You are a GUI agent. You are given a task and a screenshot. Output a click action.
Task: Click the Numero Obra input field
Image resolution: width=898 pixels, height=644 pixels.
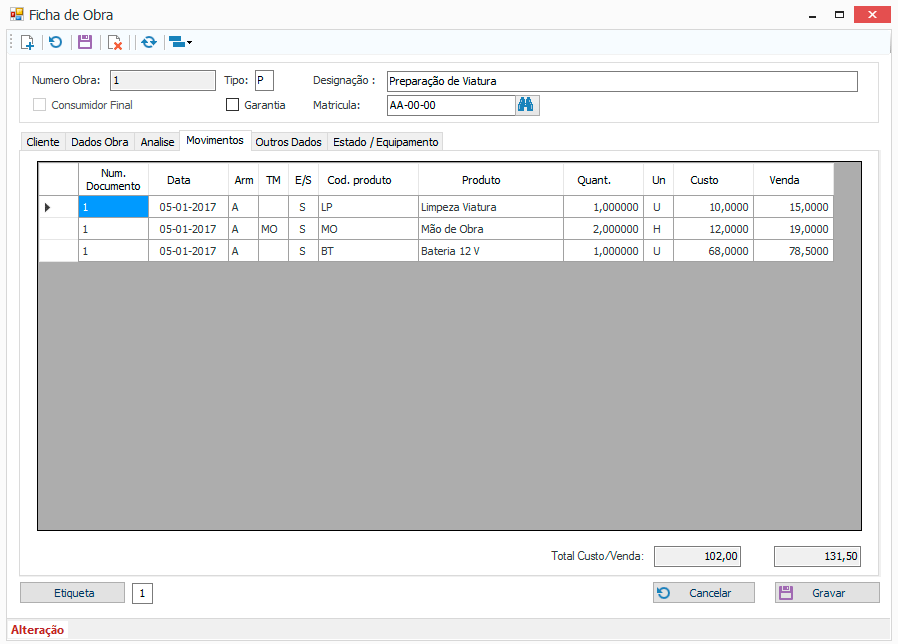click(x=163, y=81)
